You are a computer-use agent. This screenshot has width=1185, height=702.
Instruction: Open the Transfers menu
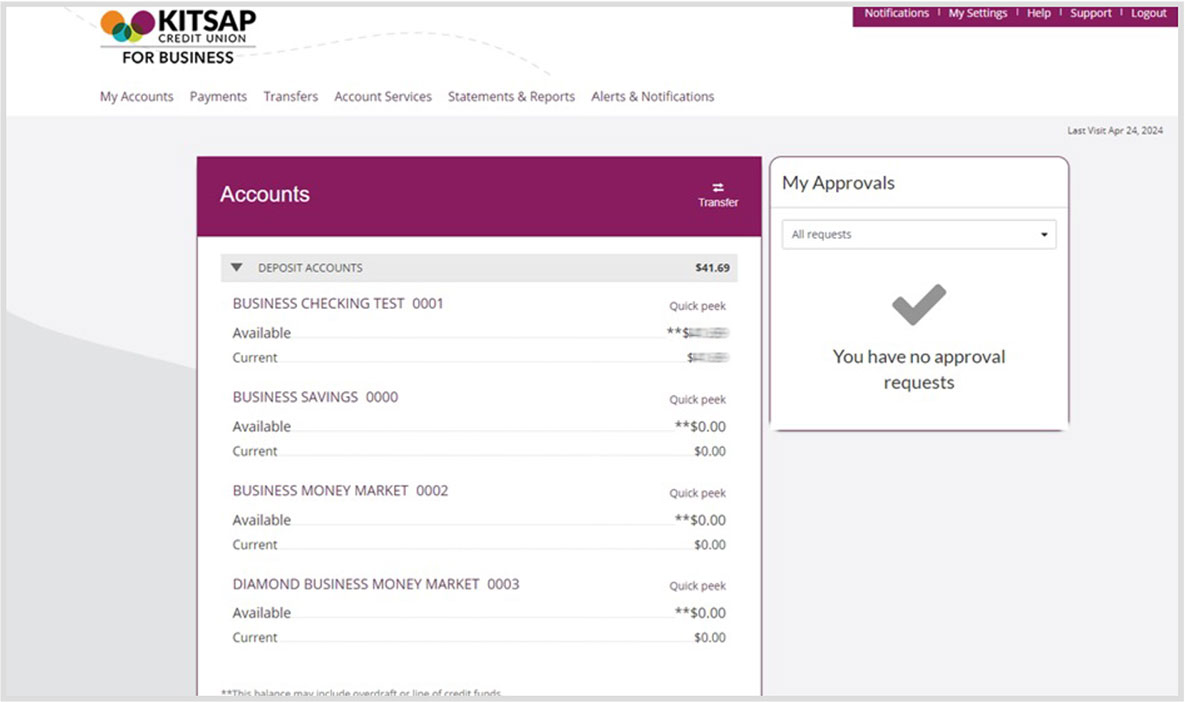[290, 96]
